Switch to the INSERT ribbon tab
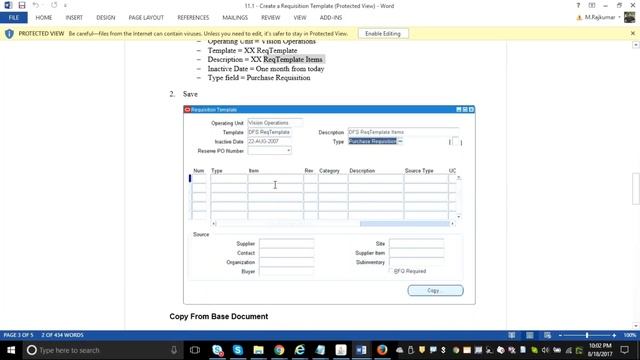This screenshot has height=360, width=640. click(x=74, y=18)
